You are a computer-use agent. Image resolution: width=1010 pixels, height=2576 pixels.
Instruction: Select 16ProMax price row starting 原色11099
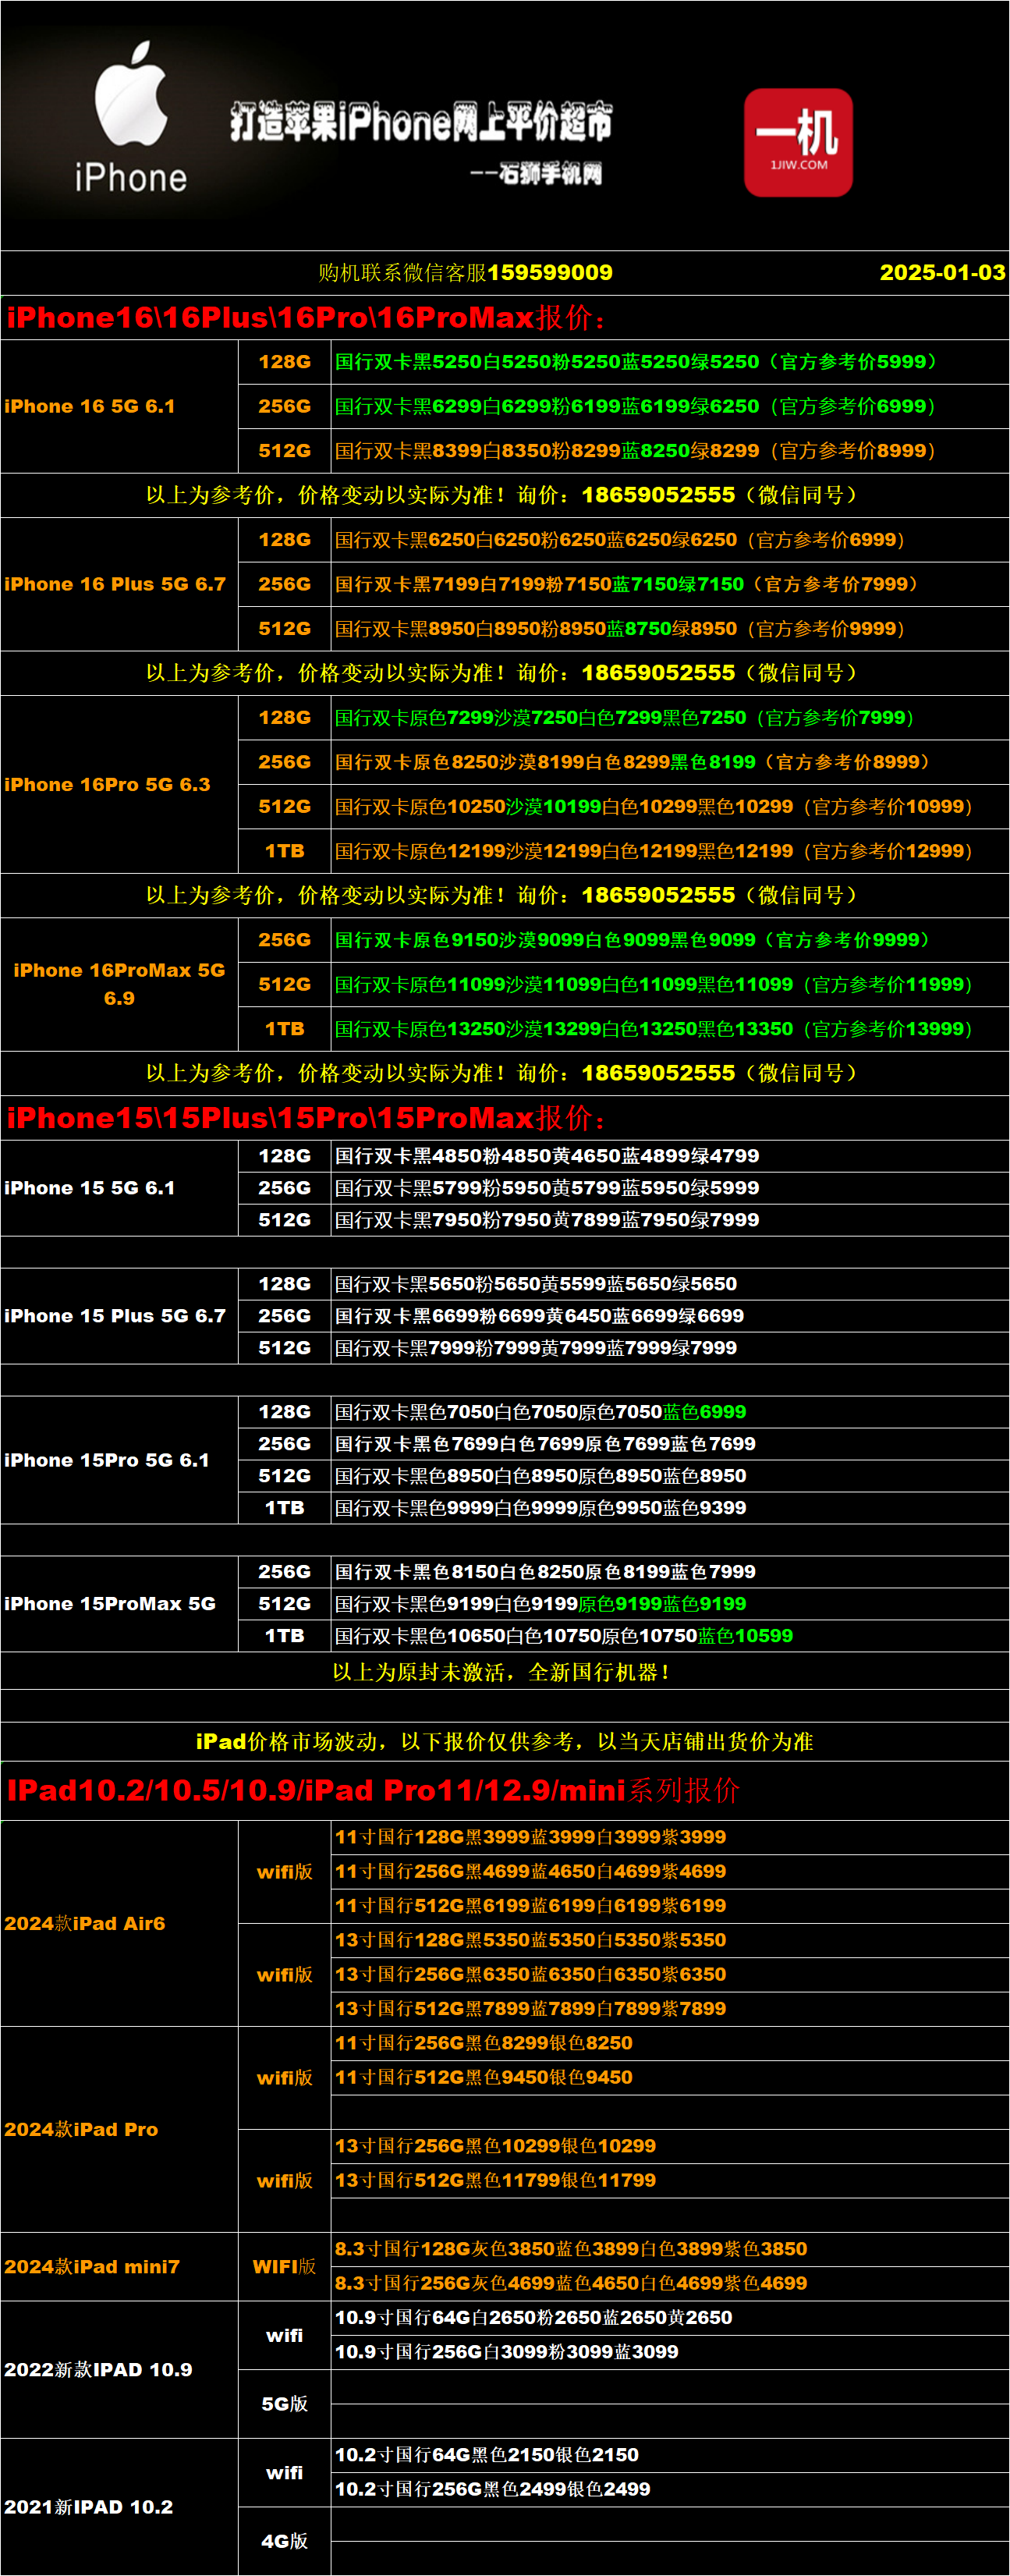click(669, 984)
